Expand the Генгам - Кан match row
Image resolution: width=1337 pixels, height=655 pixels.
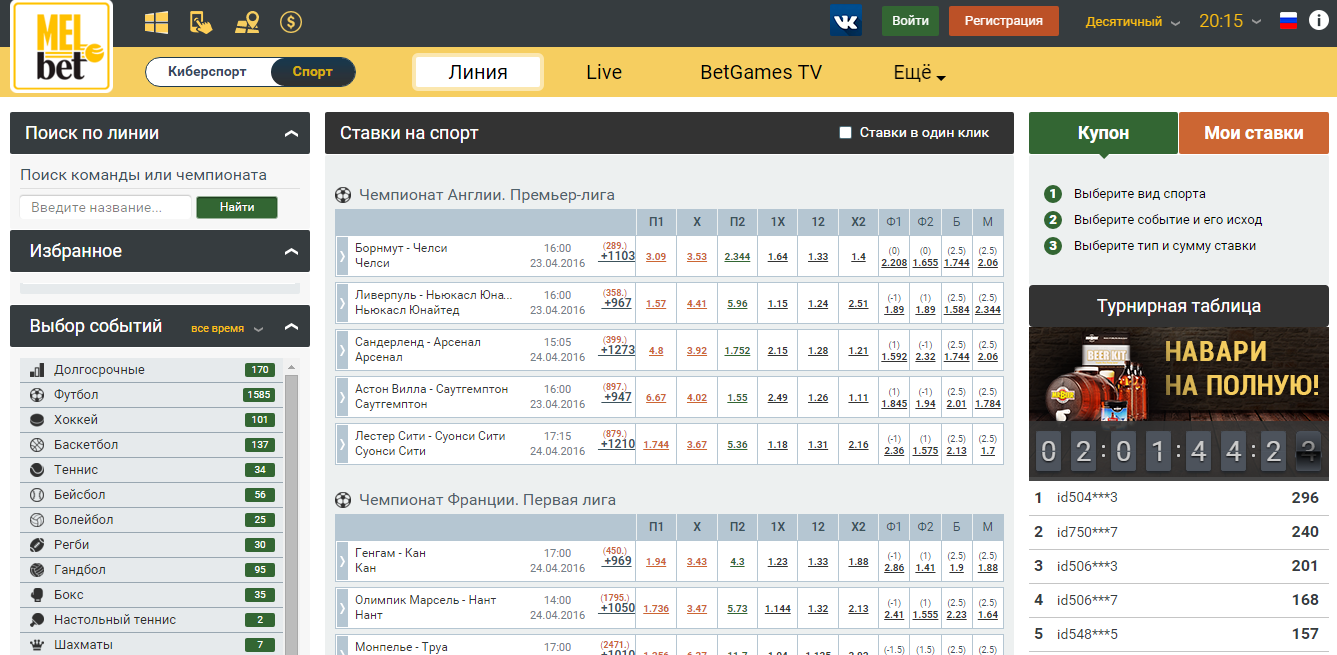click(342, 561)
